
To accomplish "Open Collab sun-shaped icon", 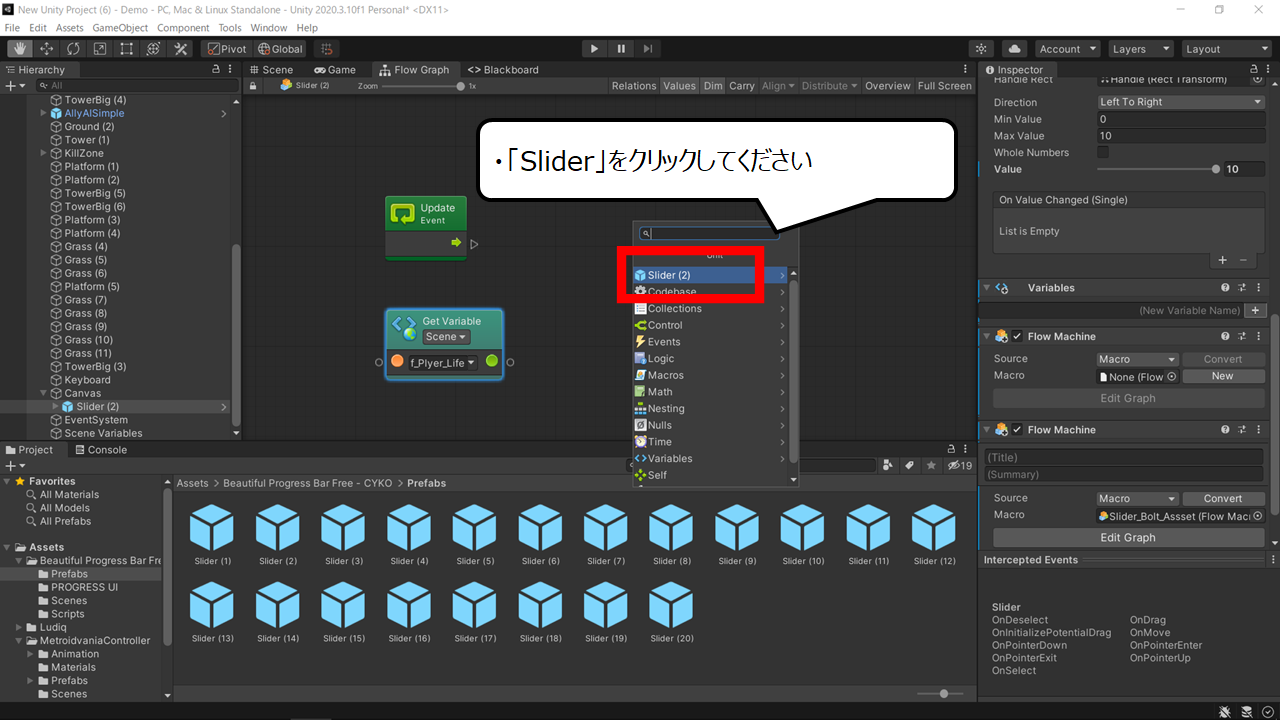I will (982, 49).
